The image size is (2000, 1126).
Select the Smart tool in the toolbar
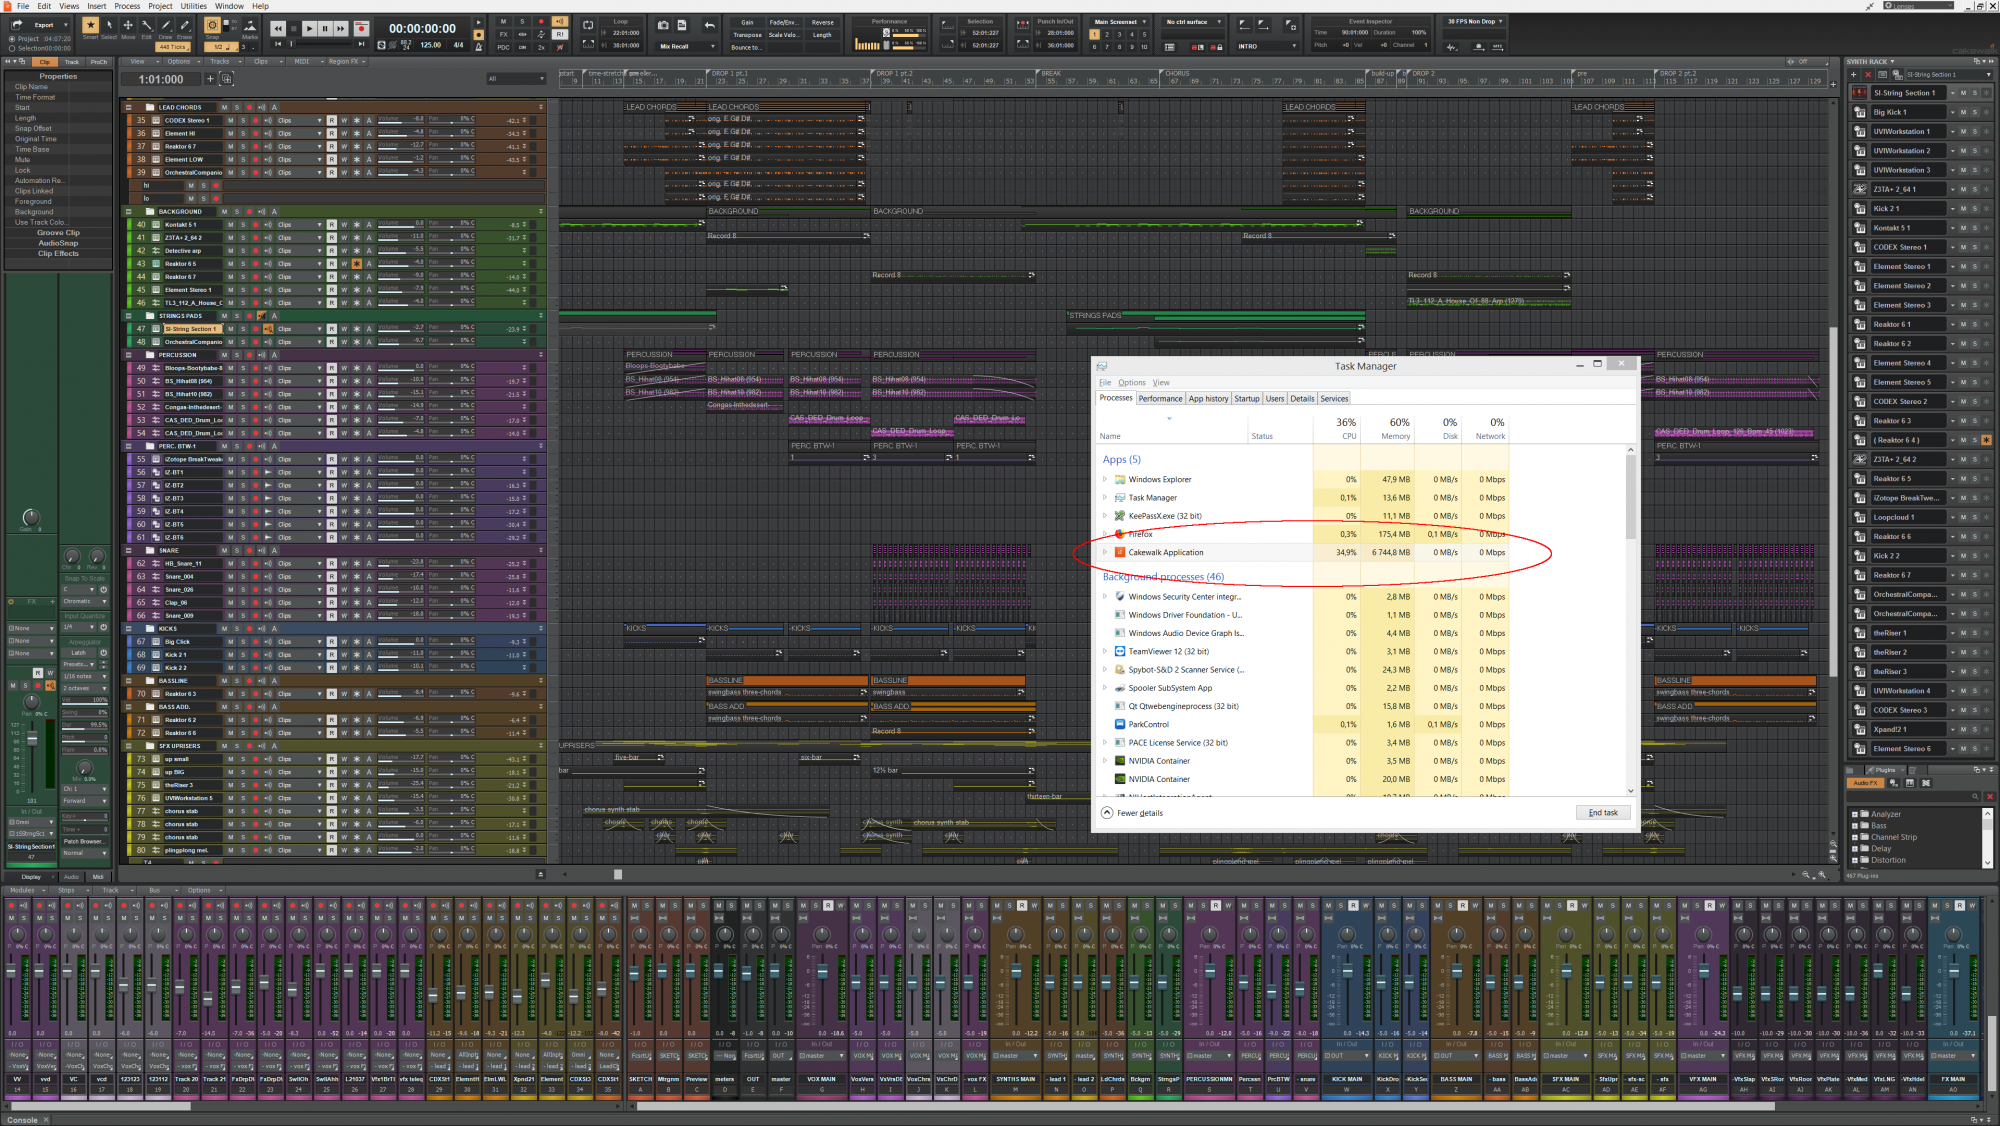90,25
